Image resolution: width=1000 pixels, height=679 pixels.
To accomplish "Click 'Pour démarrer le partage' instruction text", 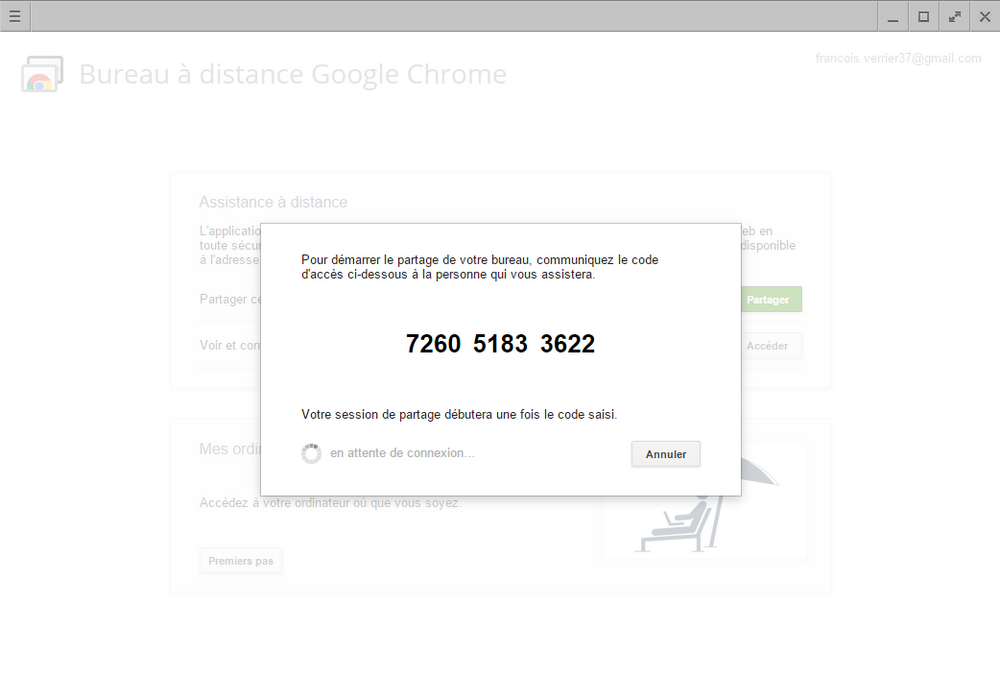I will 480,267.
